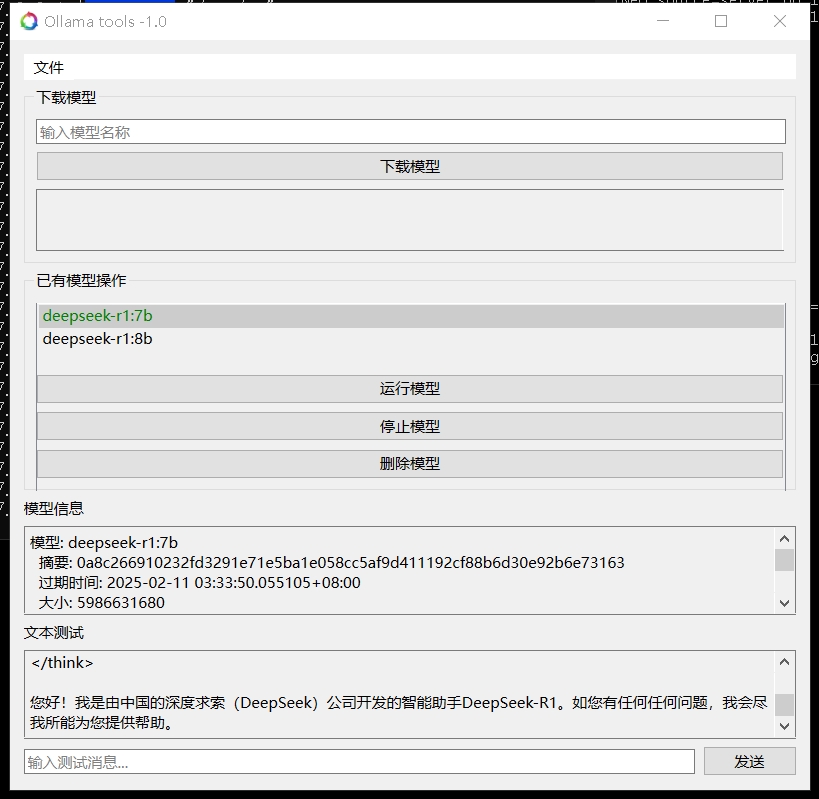Click the Ollama tools app icon
This screenshot has width=819, height=799.
point(29,21)
